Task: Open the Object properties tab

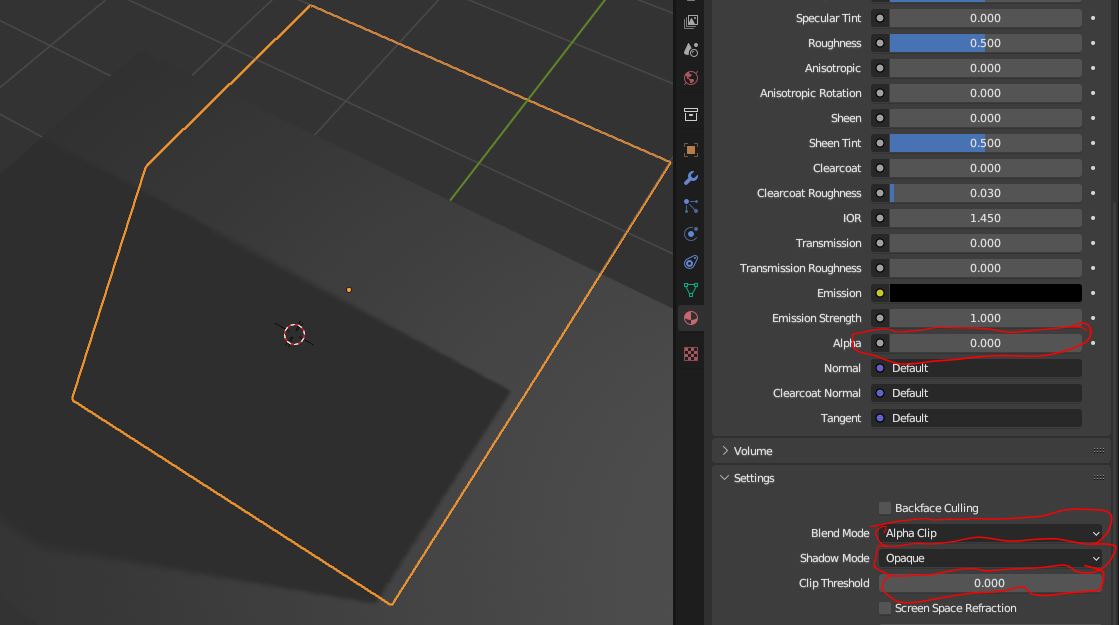Action: click(x=690, y=150)
